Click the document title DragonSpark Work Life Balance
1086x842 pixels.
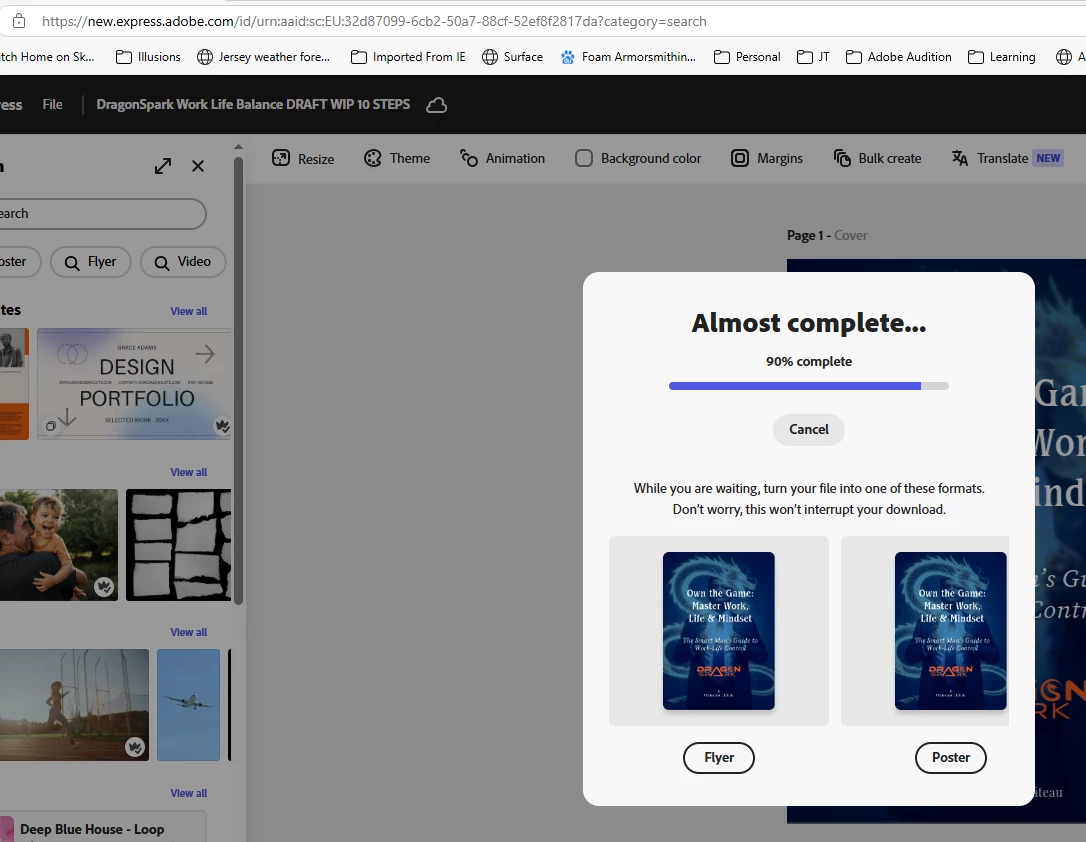pyautogui.click(x=253, y=105)
